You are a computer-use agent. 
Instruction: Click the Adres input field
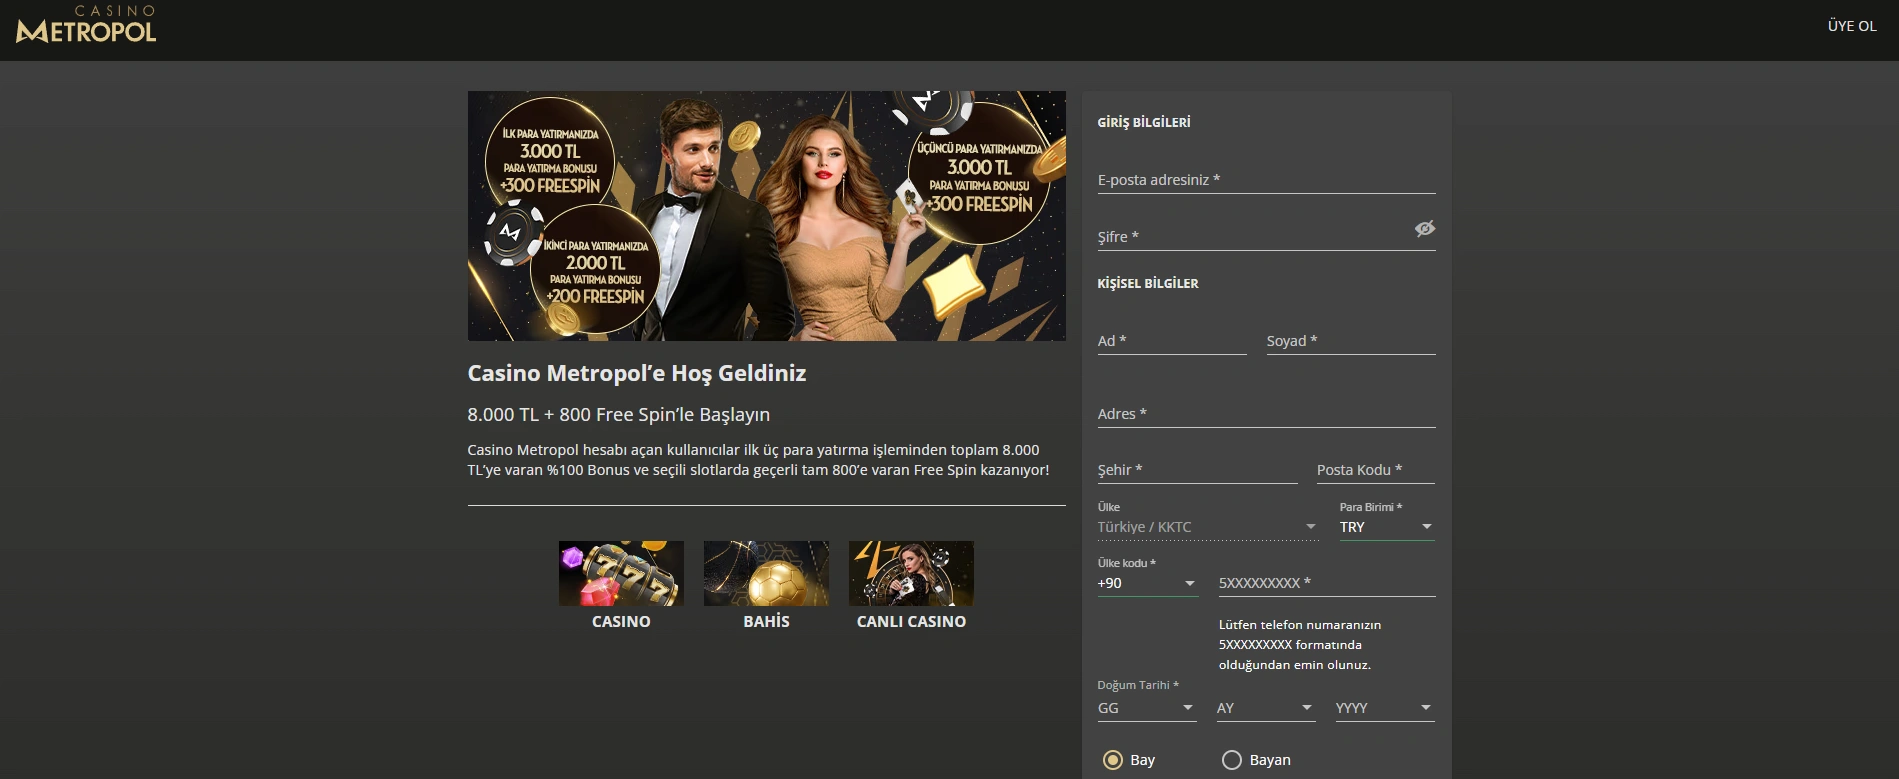tap(1266, 414)
